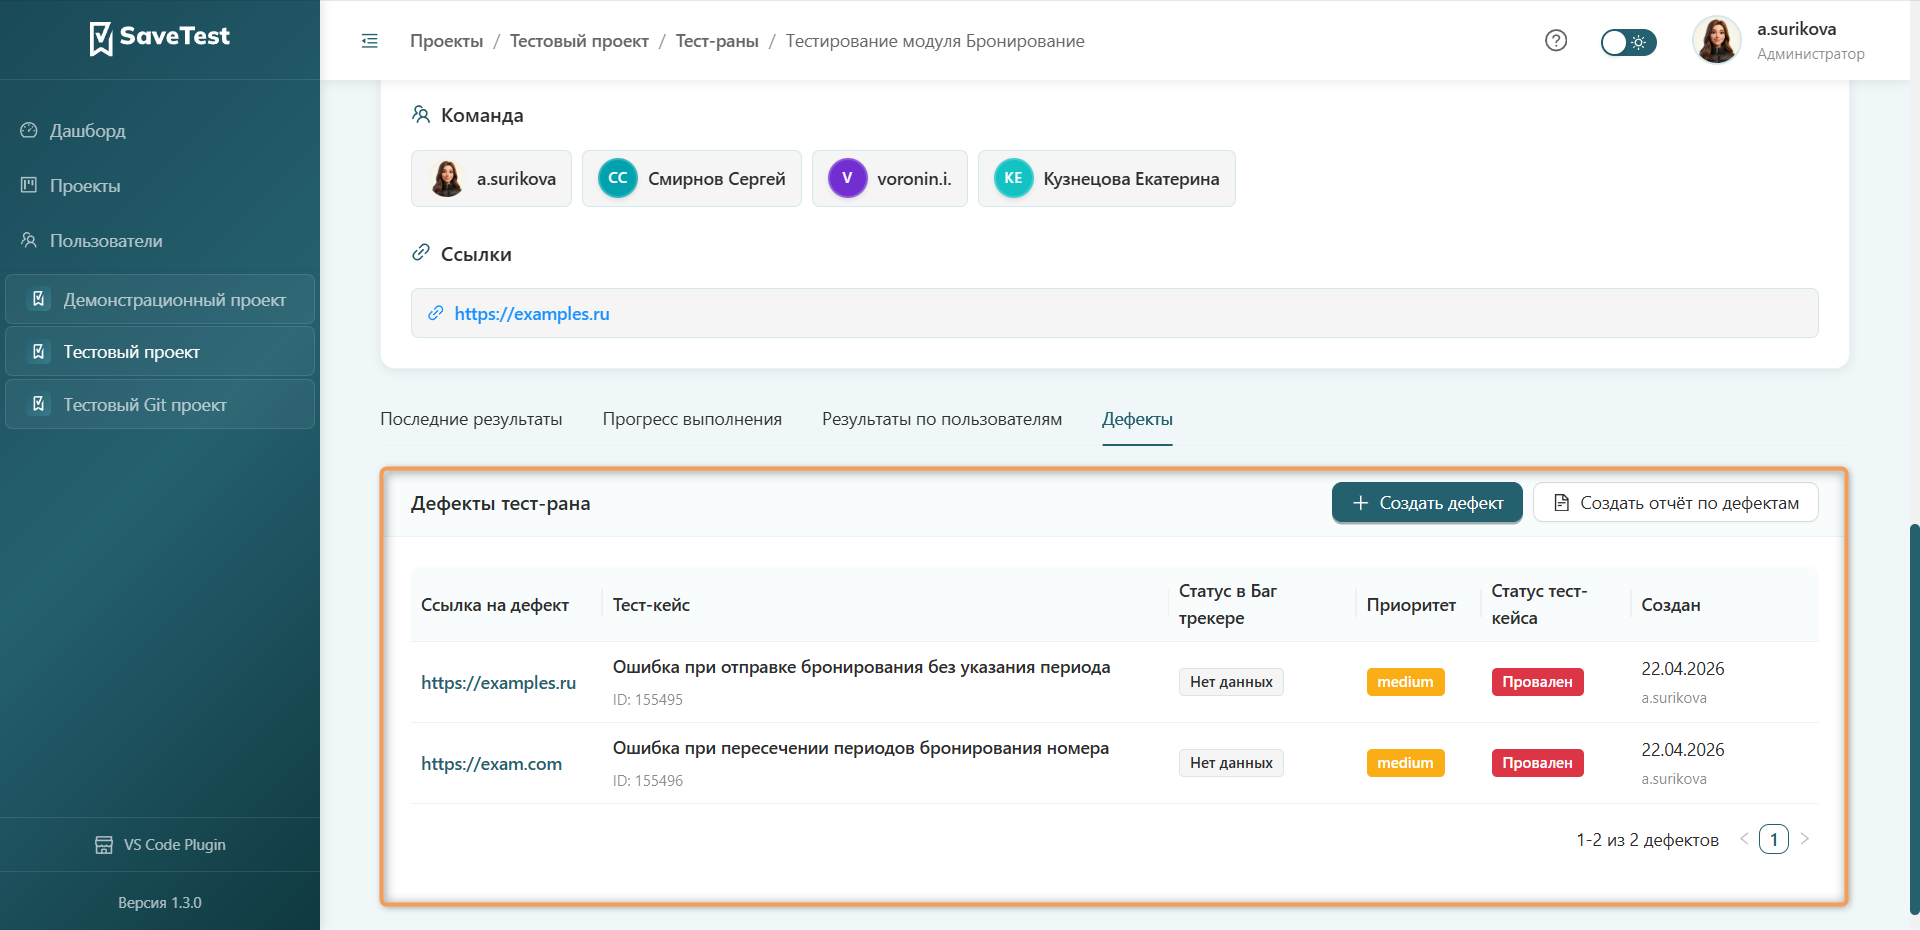Open Тест-раны breadcrumb
1920x930 pixels.
(717, 41)
